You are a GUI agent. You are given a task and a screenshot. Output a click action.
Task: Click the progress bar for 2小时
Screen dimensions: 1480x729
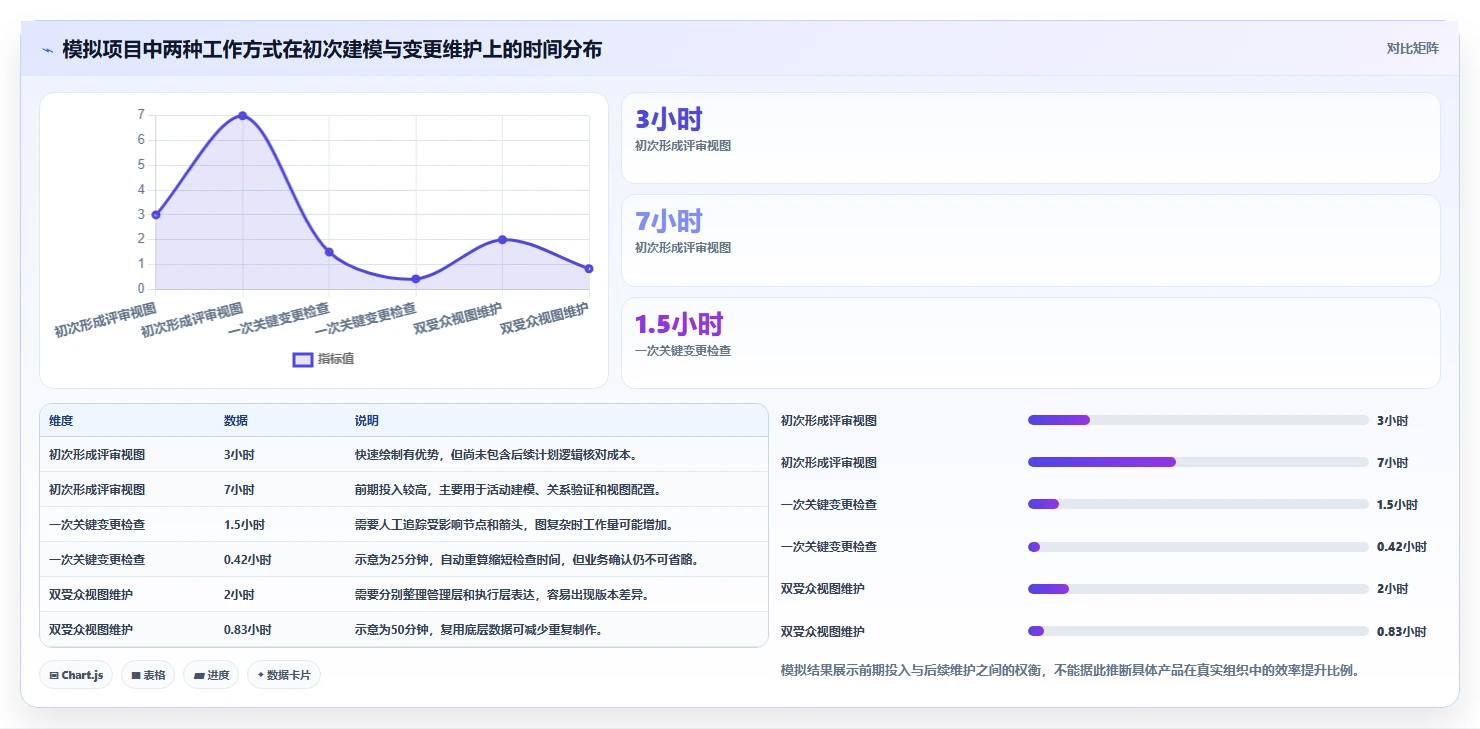(x=1198, y=589)
